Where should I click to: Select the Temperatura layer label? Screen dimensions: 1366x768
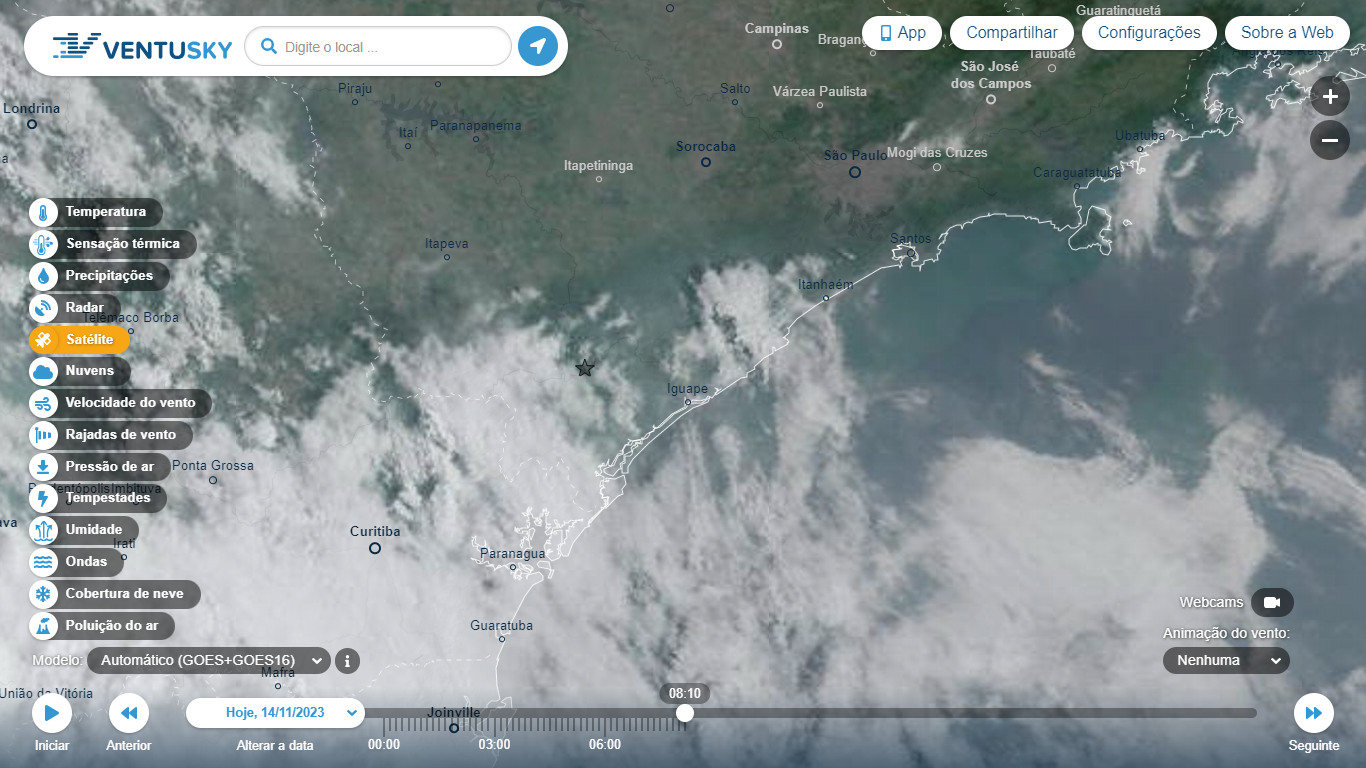(x=106, y=212)
